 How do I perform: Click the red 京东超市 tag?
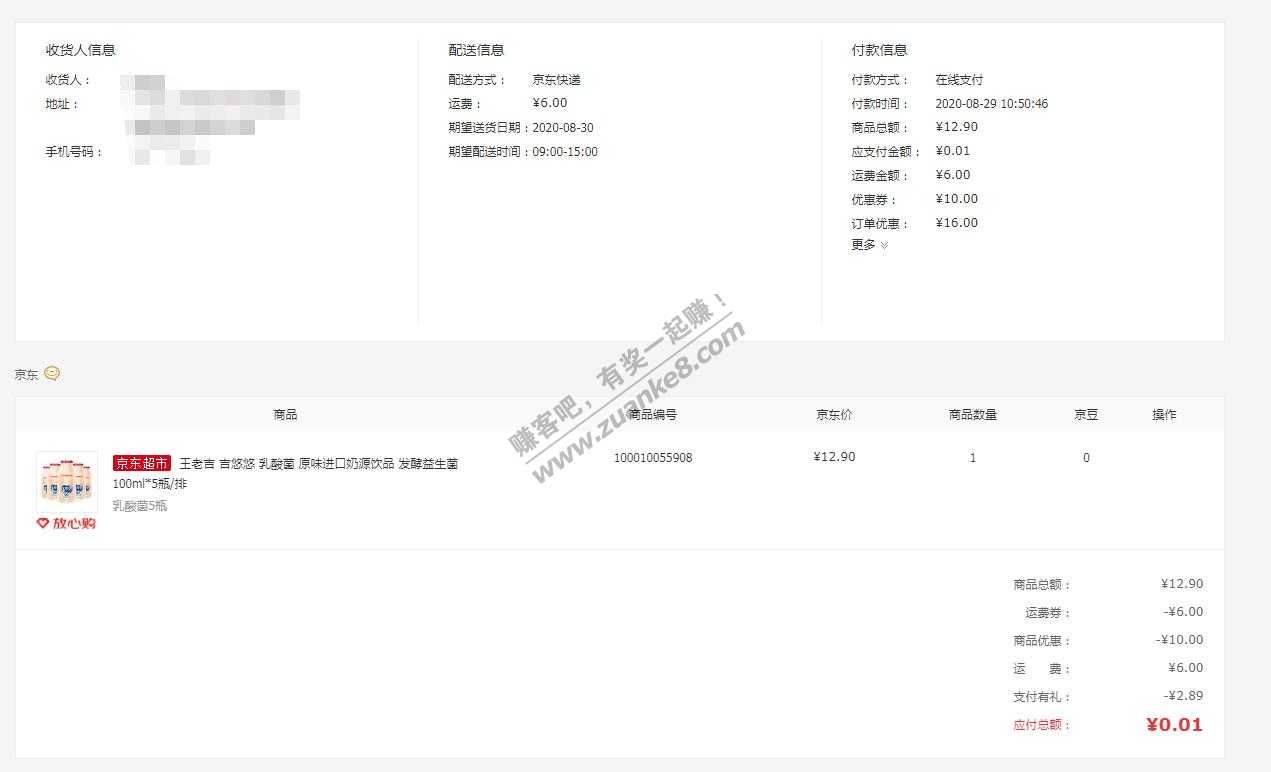point(141,464)
